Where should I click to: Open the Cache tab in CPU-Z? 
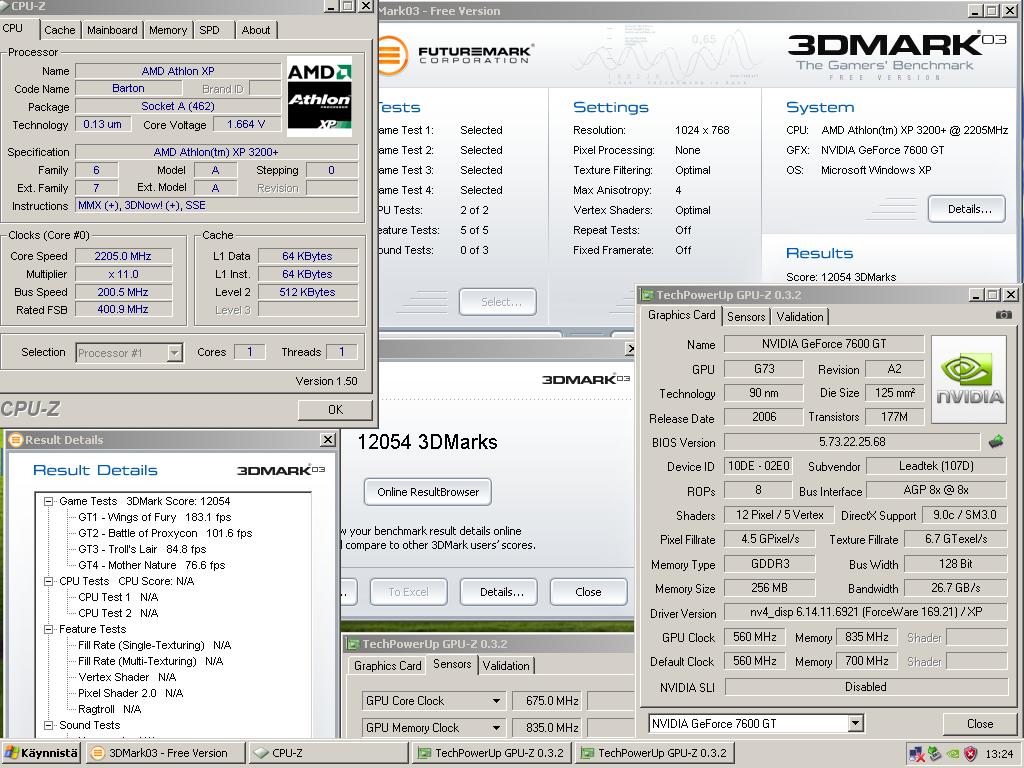pos(59,30)
